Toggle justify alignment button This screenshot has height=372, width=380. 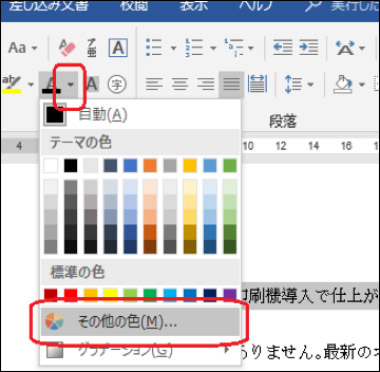[231, 84]
